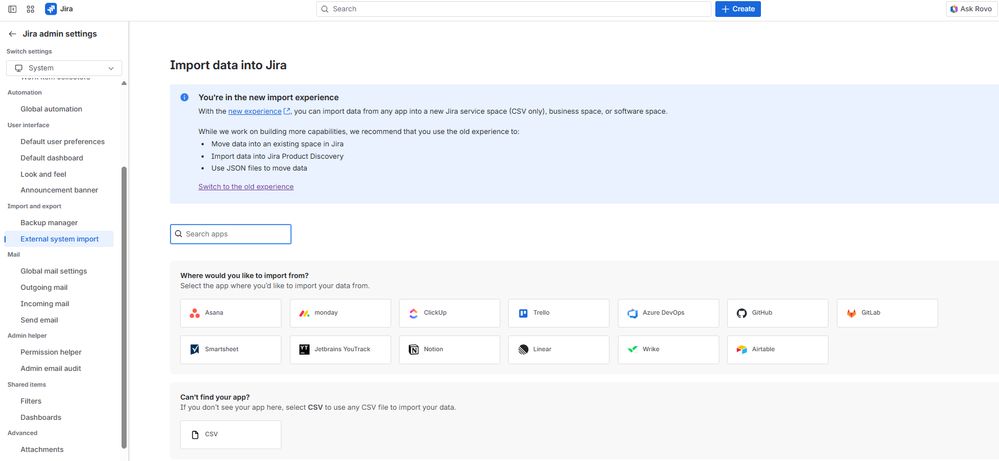Click the Wrike checkmark icon

(633, 350)
